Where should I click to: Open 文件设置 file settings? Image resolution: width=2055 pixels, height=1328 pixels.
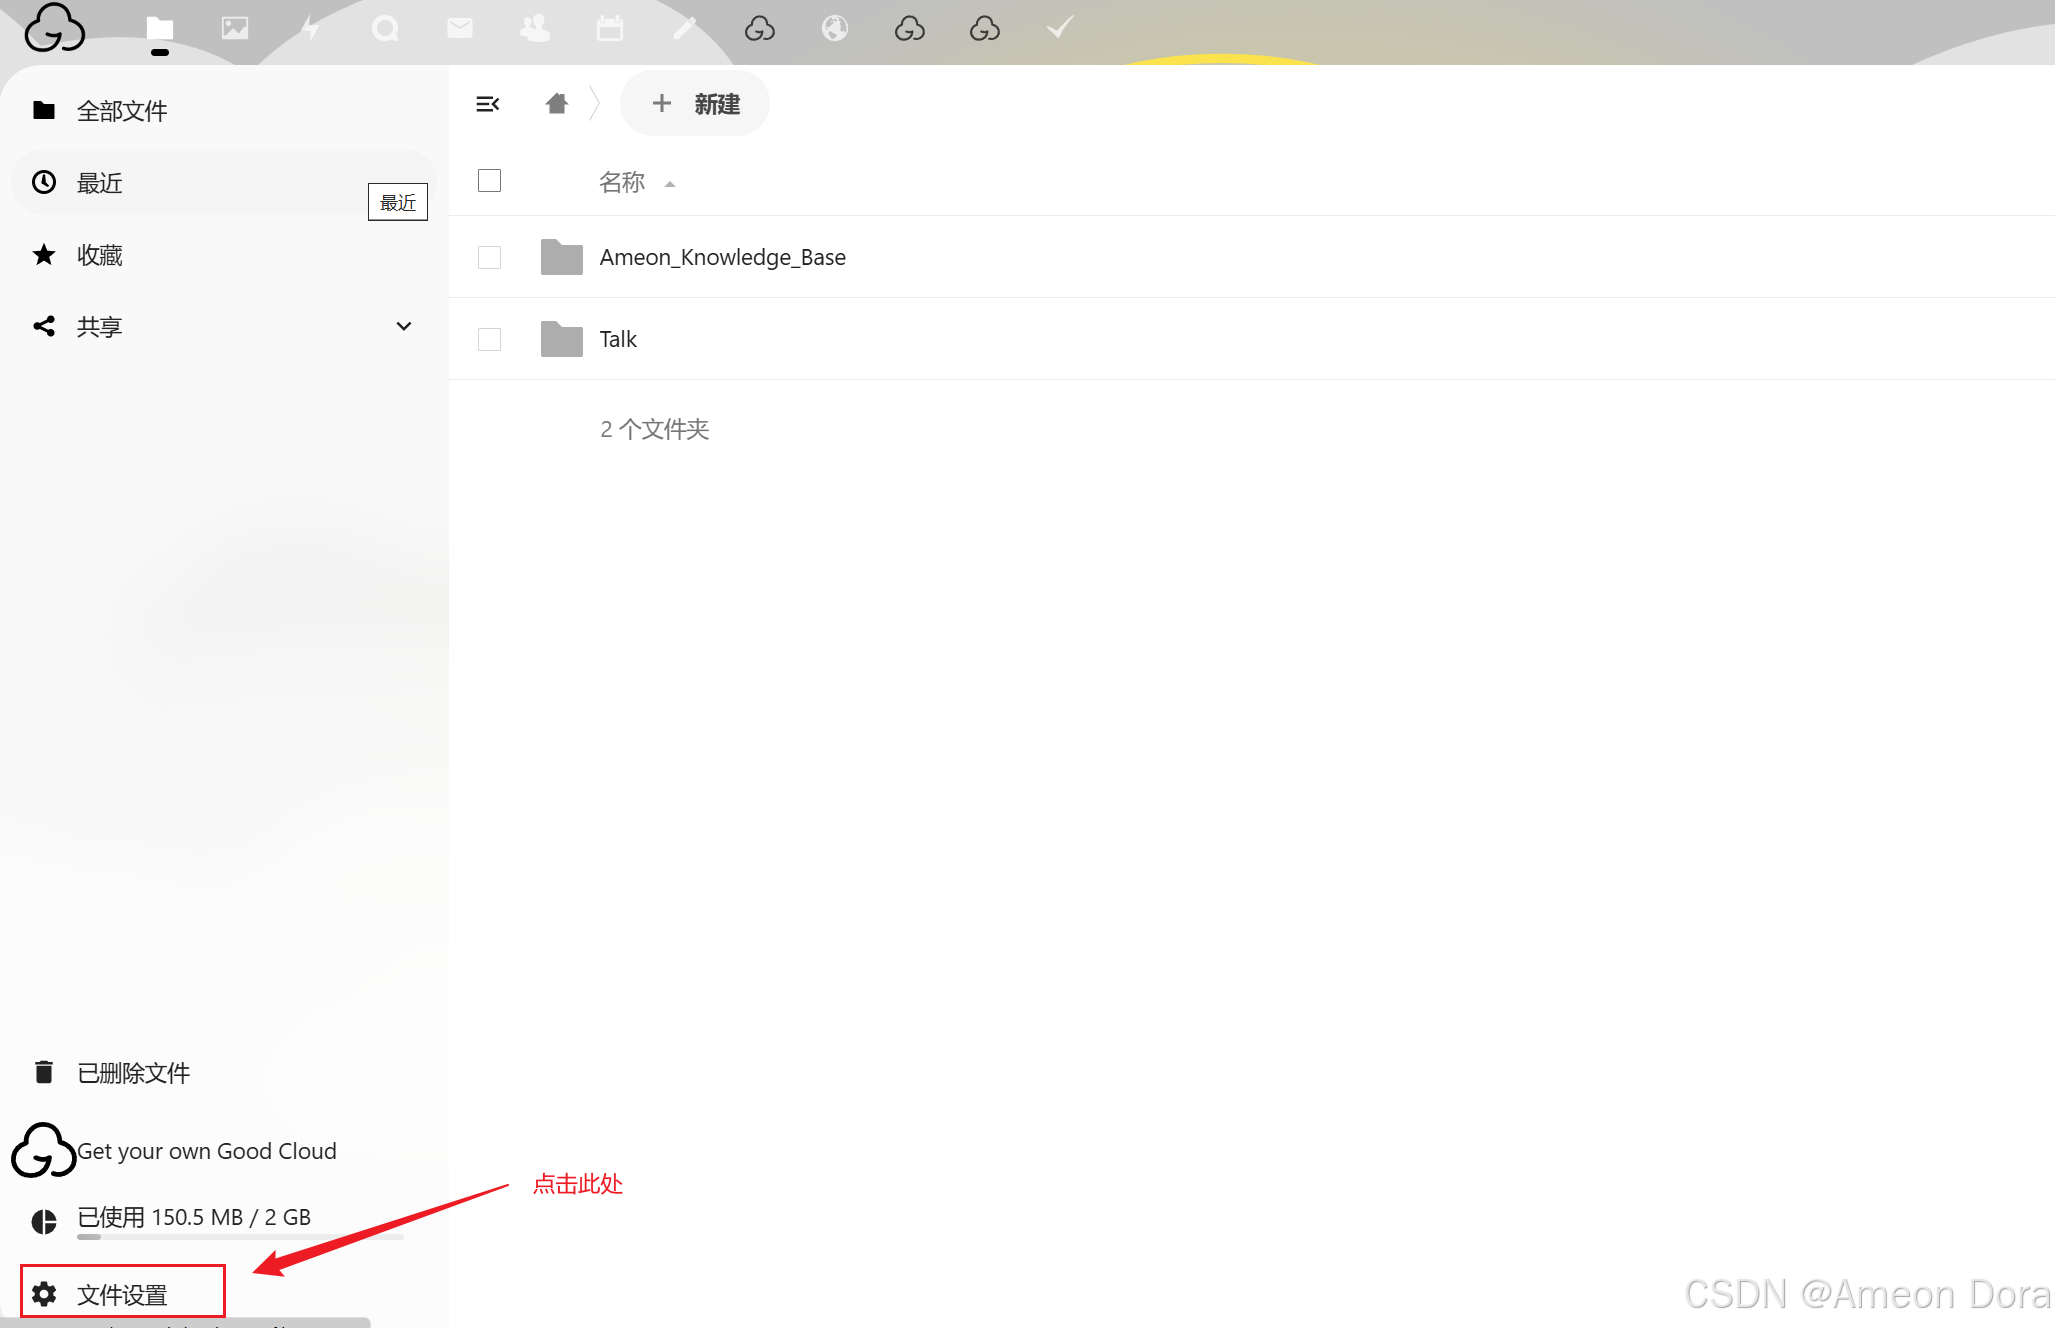click(x=122, y=1294)
